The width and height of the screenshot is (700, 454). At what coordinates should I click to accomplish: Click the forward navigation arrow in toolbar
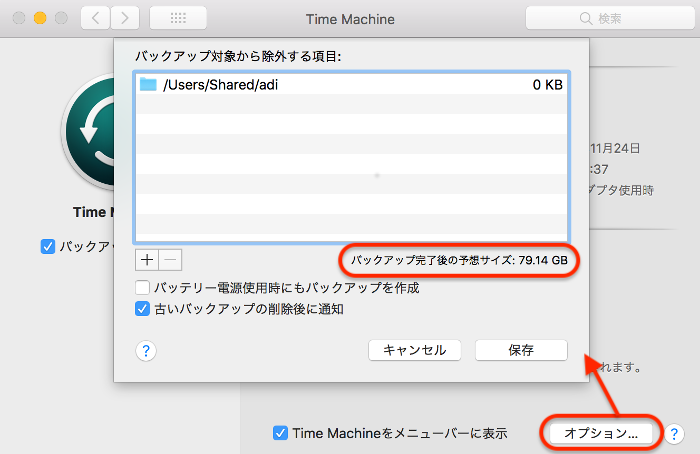pyautogui.click(x=125, y=18)
